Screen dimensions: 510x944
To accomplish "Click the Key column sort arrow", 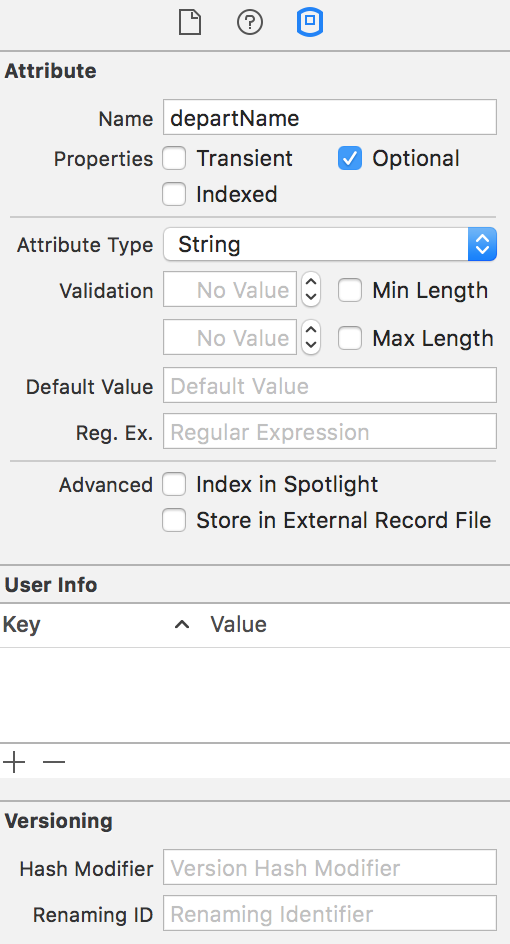I will 182,624.
